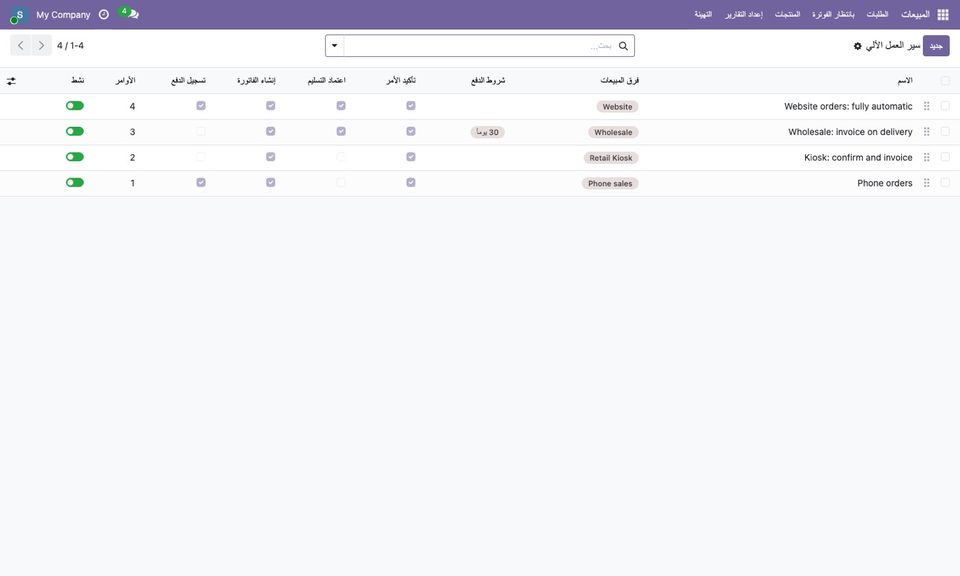The height and width of the screenshot is (576, 960).
Task: Check the select-all checkbox in table header
Action: coord(945,81)
